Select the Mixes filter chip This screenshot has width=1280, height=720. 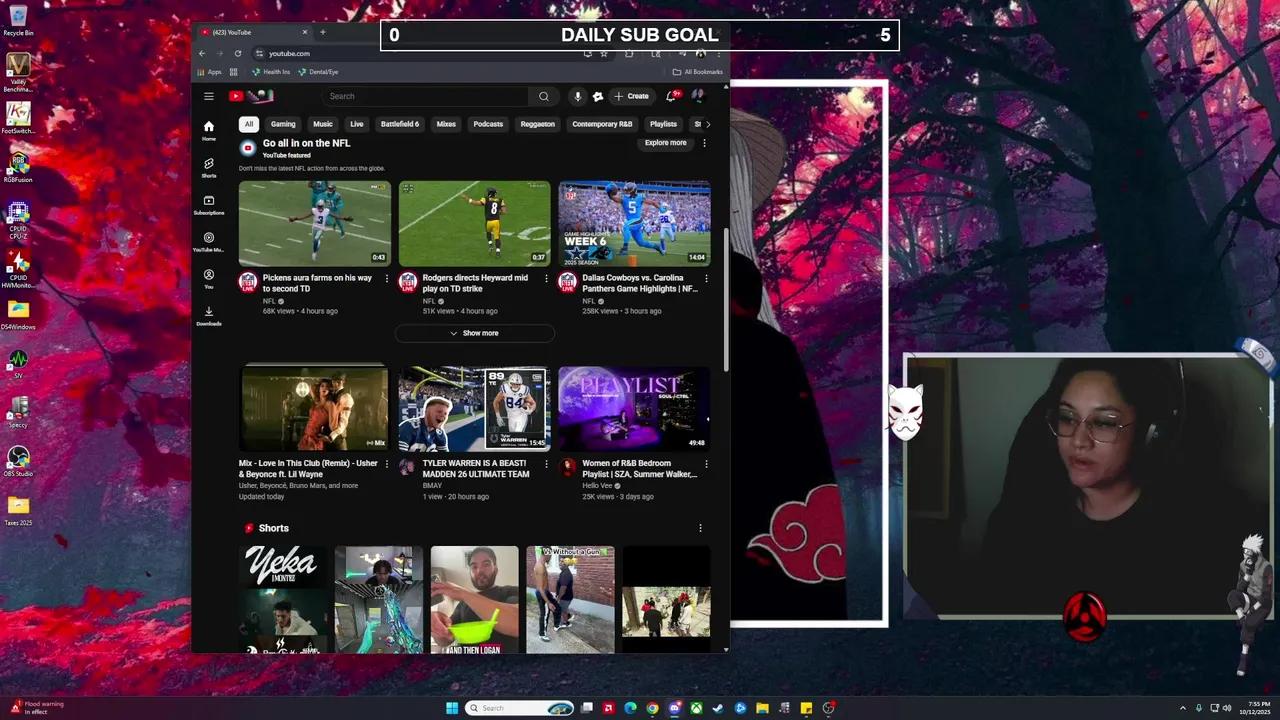446,124
